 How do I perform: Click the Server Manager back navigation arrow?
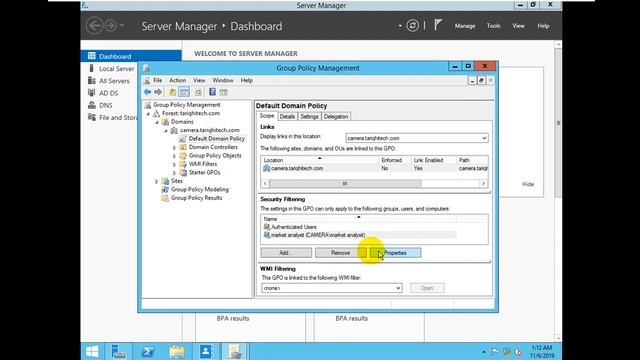[95, 26]
